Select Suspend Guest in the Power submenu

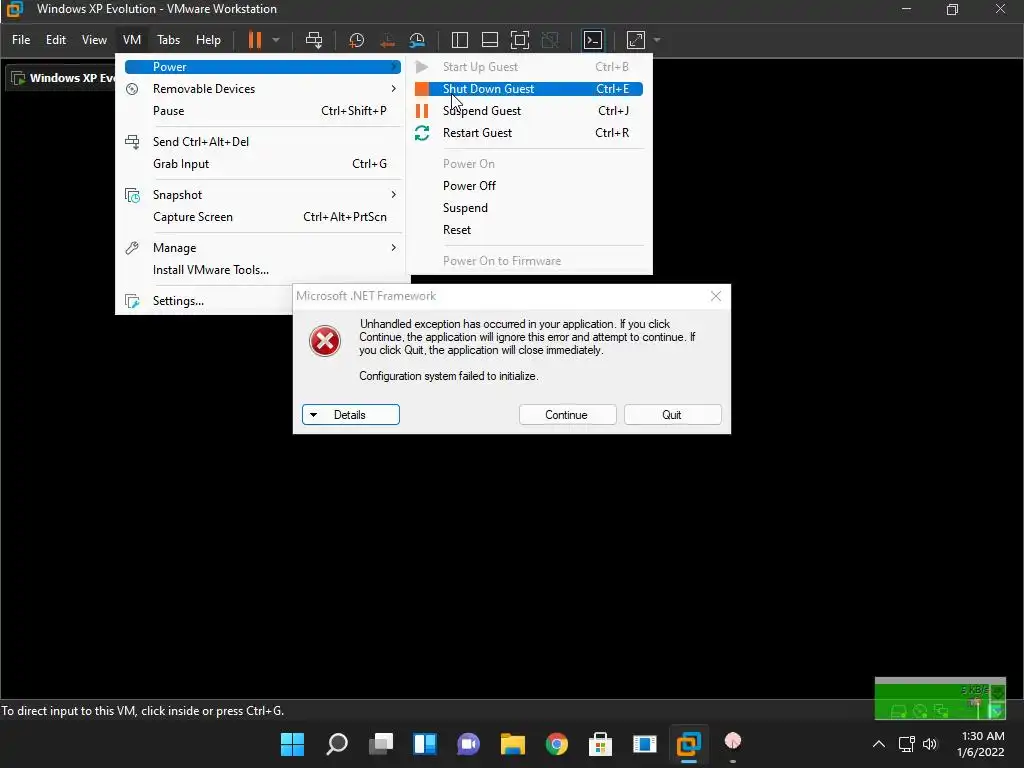pyautogui.click(x=528, y=111)
